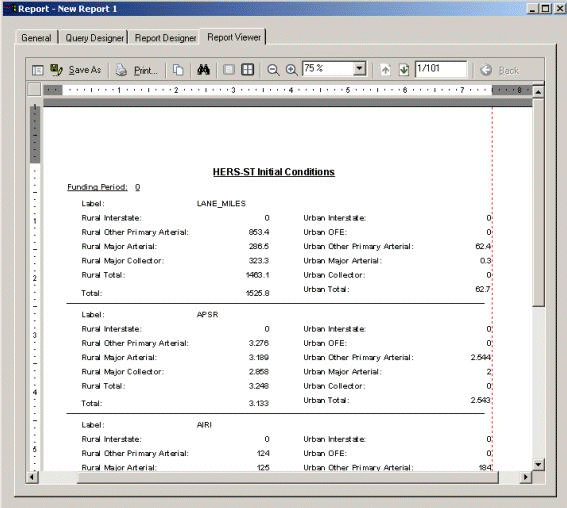Click Rural Interstate: in AIRI section
The image size is (567, 508).
[111, 439]
